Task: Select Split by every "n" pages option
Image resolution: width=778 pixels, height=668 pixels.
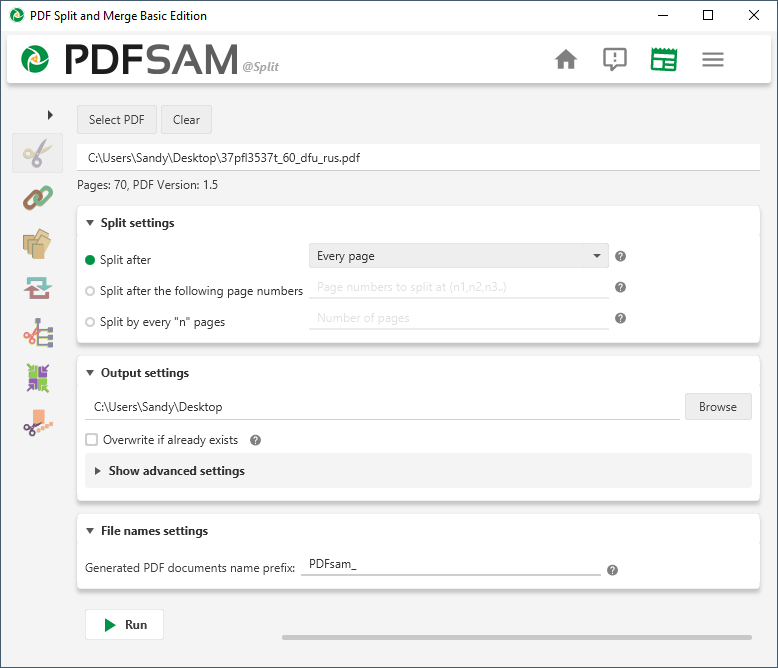Action: (90, 322)
